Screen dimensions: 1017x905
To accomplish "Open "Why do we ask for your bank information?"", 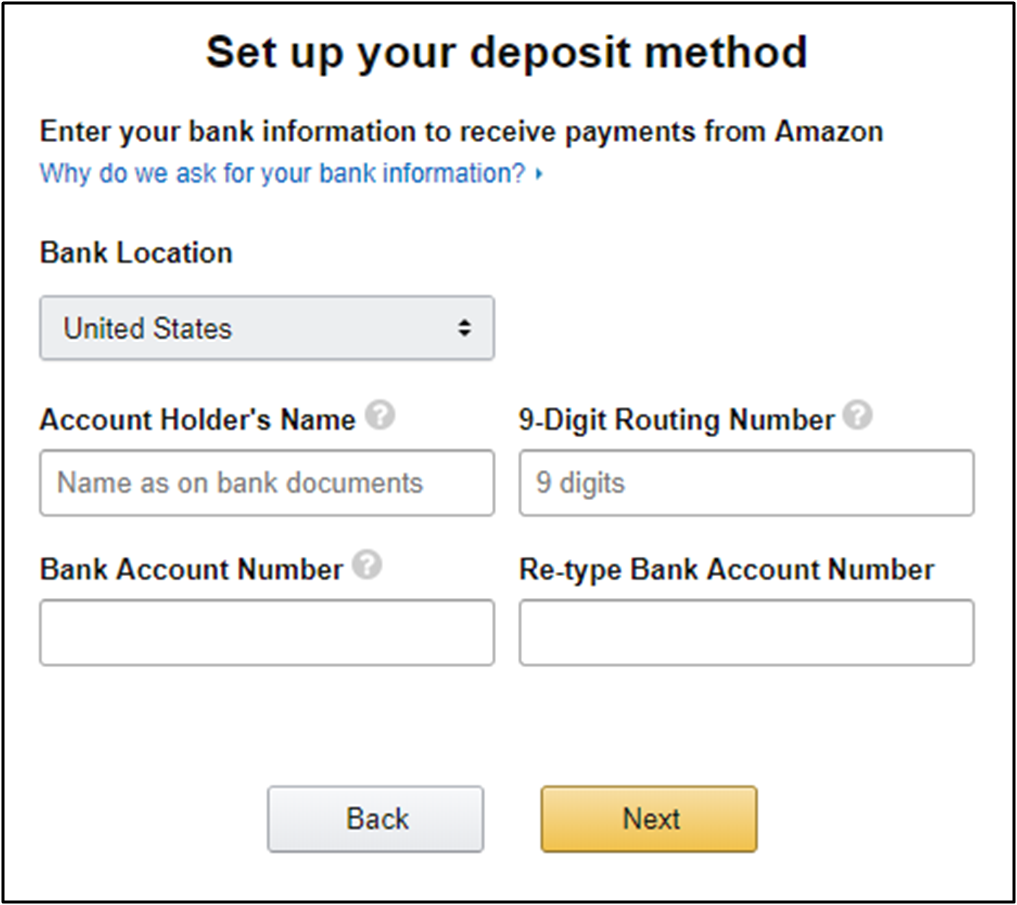I will [282, 174].
